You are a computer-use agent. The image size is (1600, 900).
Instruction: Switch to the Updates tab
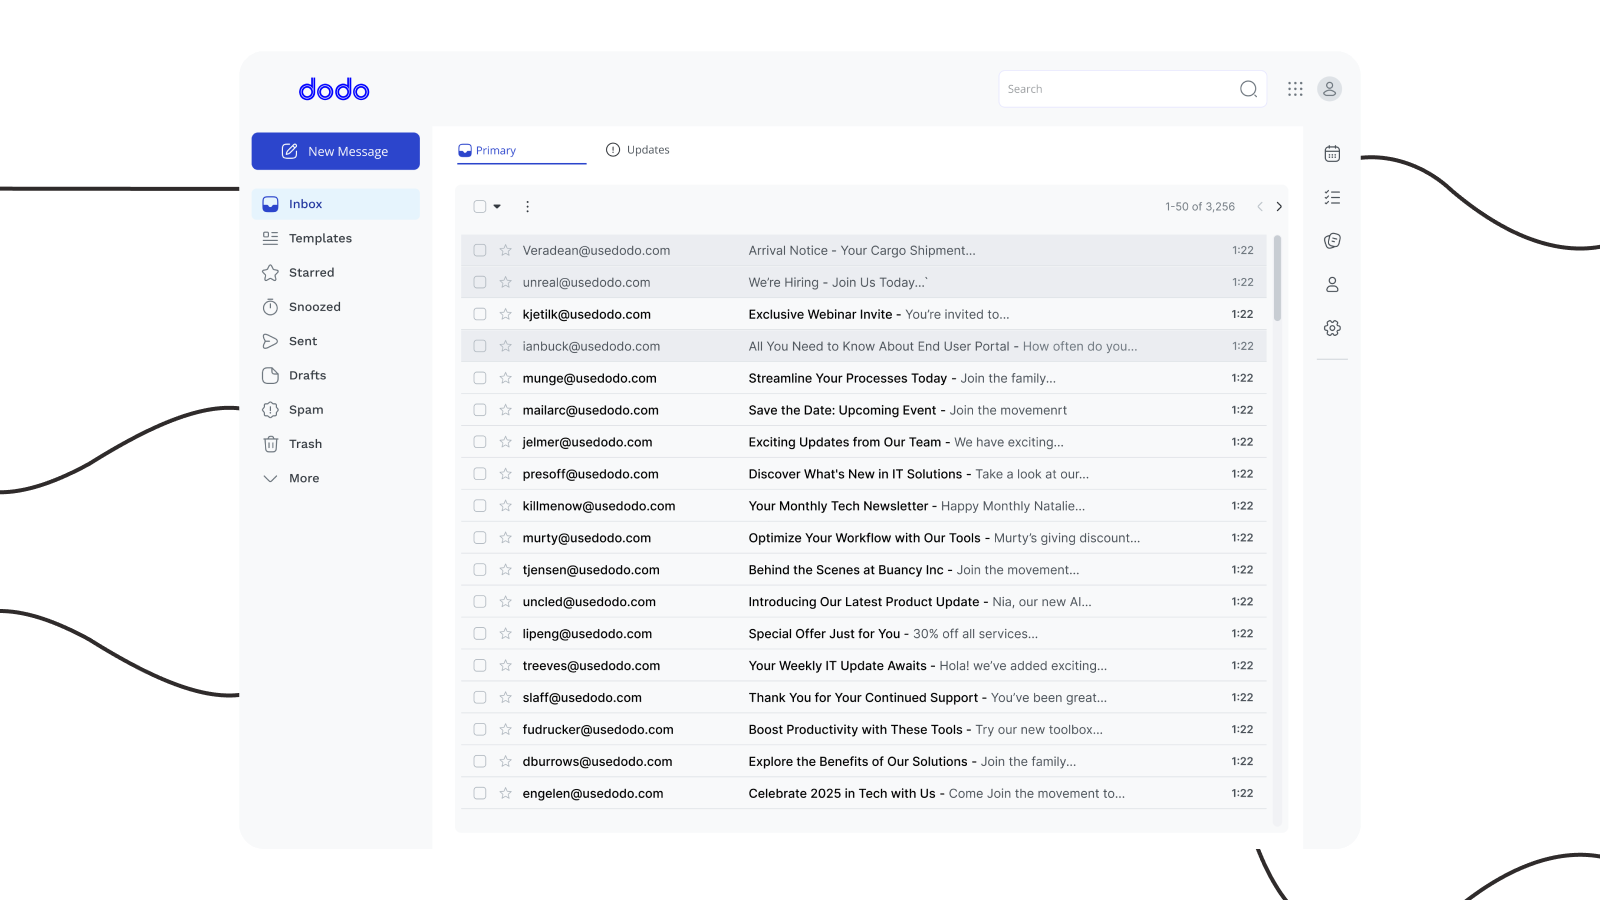[x=637, y=149]
